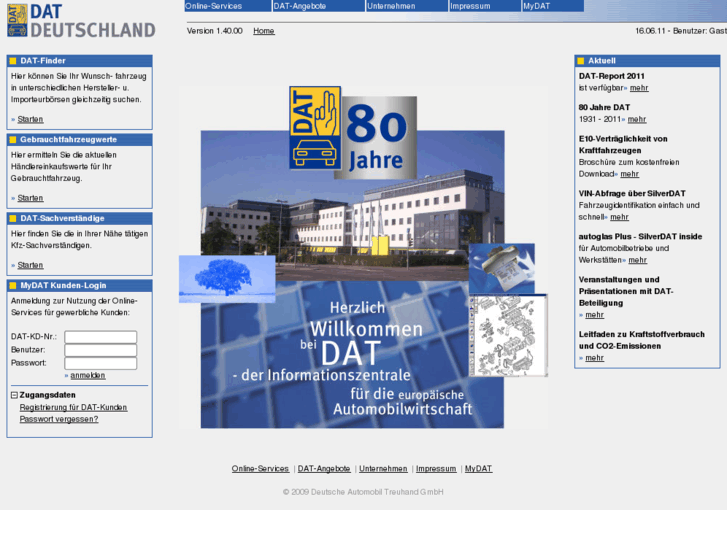Open mehr for E10-Verträglichkeit brochure
The height and width of the screenshot is (545, 727).
629,174
